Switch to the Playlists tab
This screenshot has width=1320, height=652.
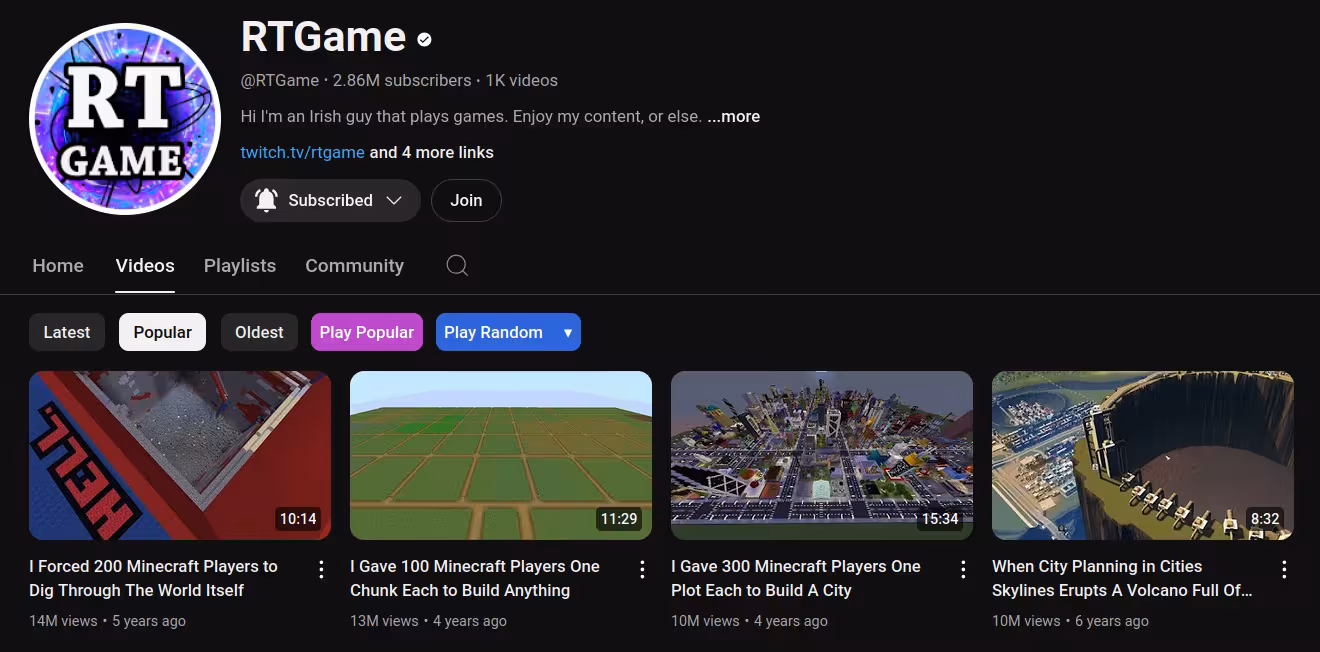[240, 265]
